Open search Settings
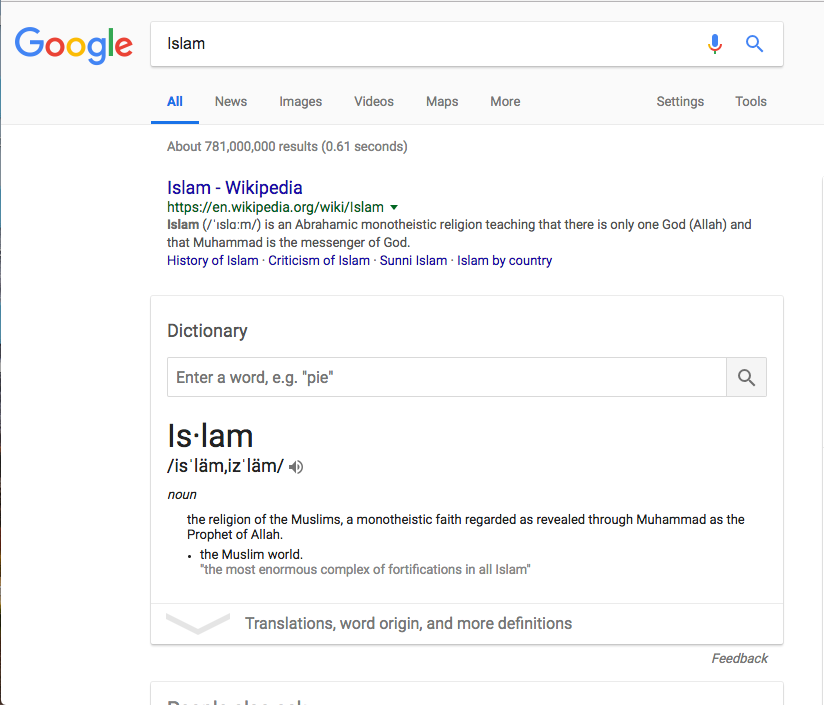Image resolution: width=824 pixels, height=705 pixels. 680,101
